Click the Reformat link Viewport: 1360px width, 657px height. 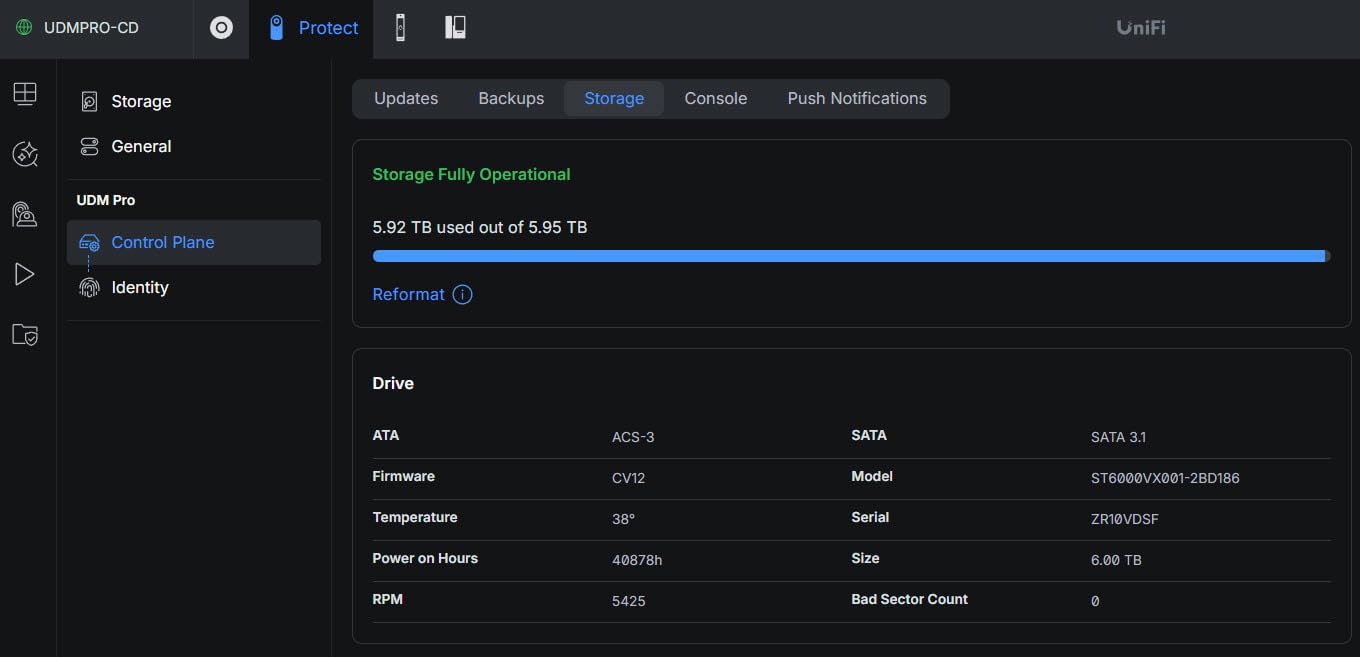[x=408, y=294]
